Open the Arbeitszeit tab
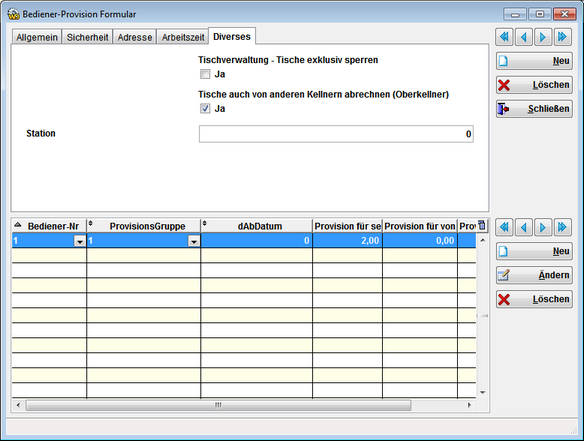The height and width of the screenshot is (441, 584). [183, 37]
